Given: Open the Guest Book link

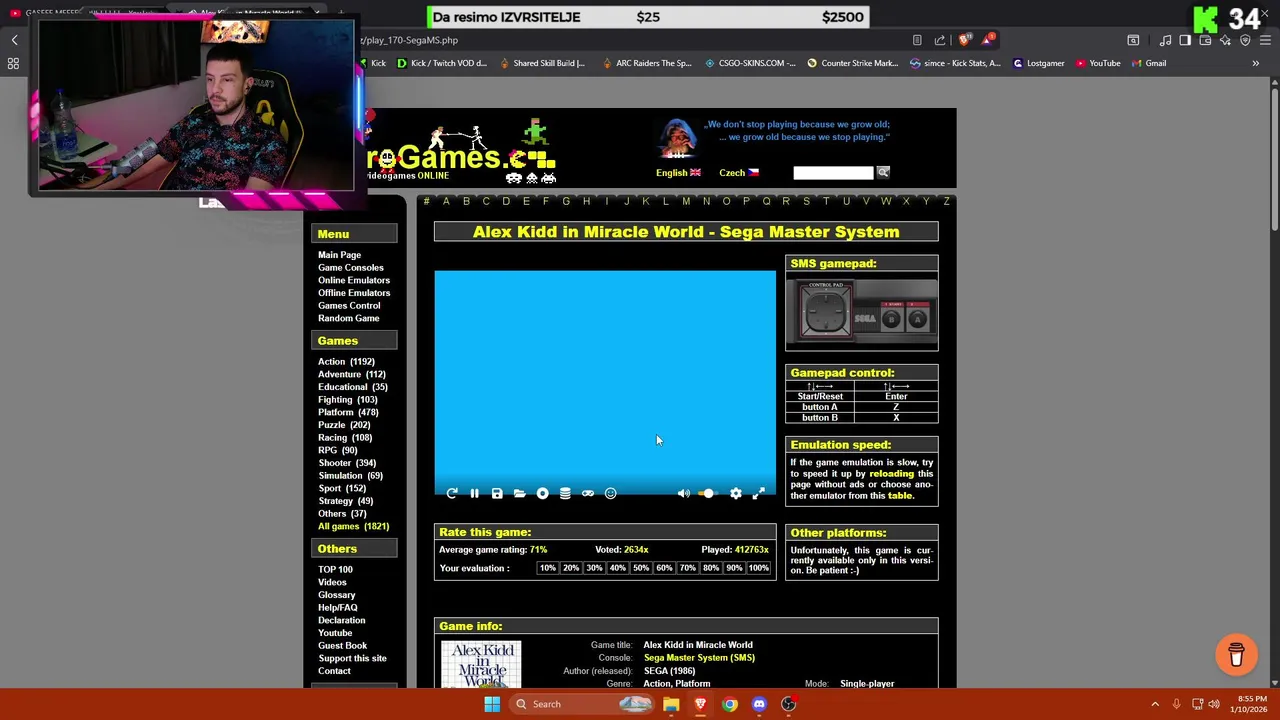Looking at the screenshot, I should (342, 645).
